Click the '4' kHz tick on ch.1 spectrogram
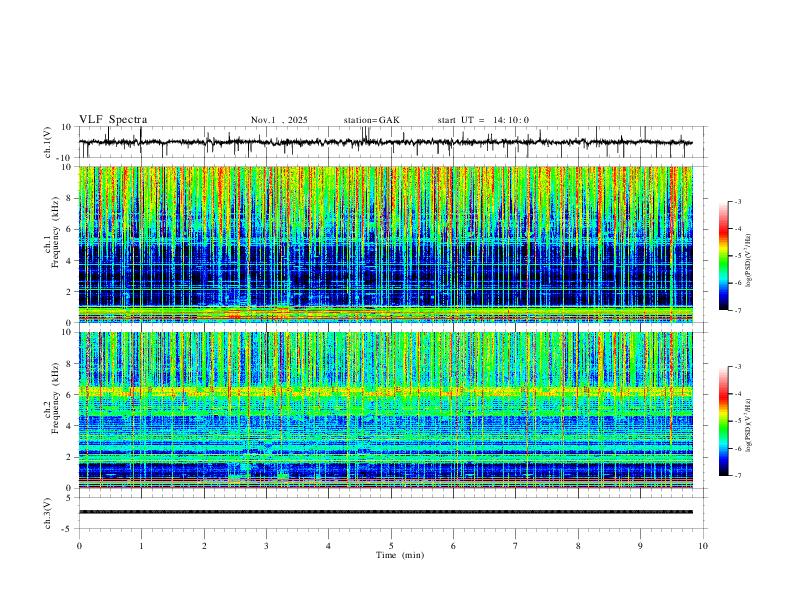This screenshot has height=612, width=792. (70, 261)
